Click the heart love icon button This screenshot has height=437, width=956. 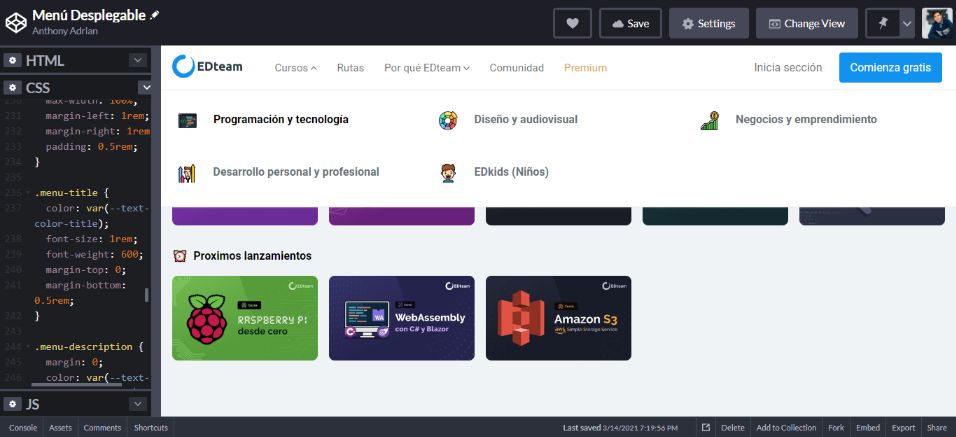572,23
